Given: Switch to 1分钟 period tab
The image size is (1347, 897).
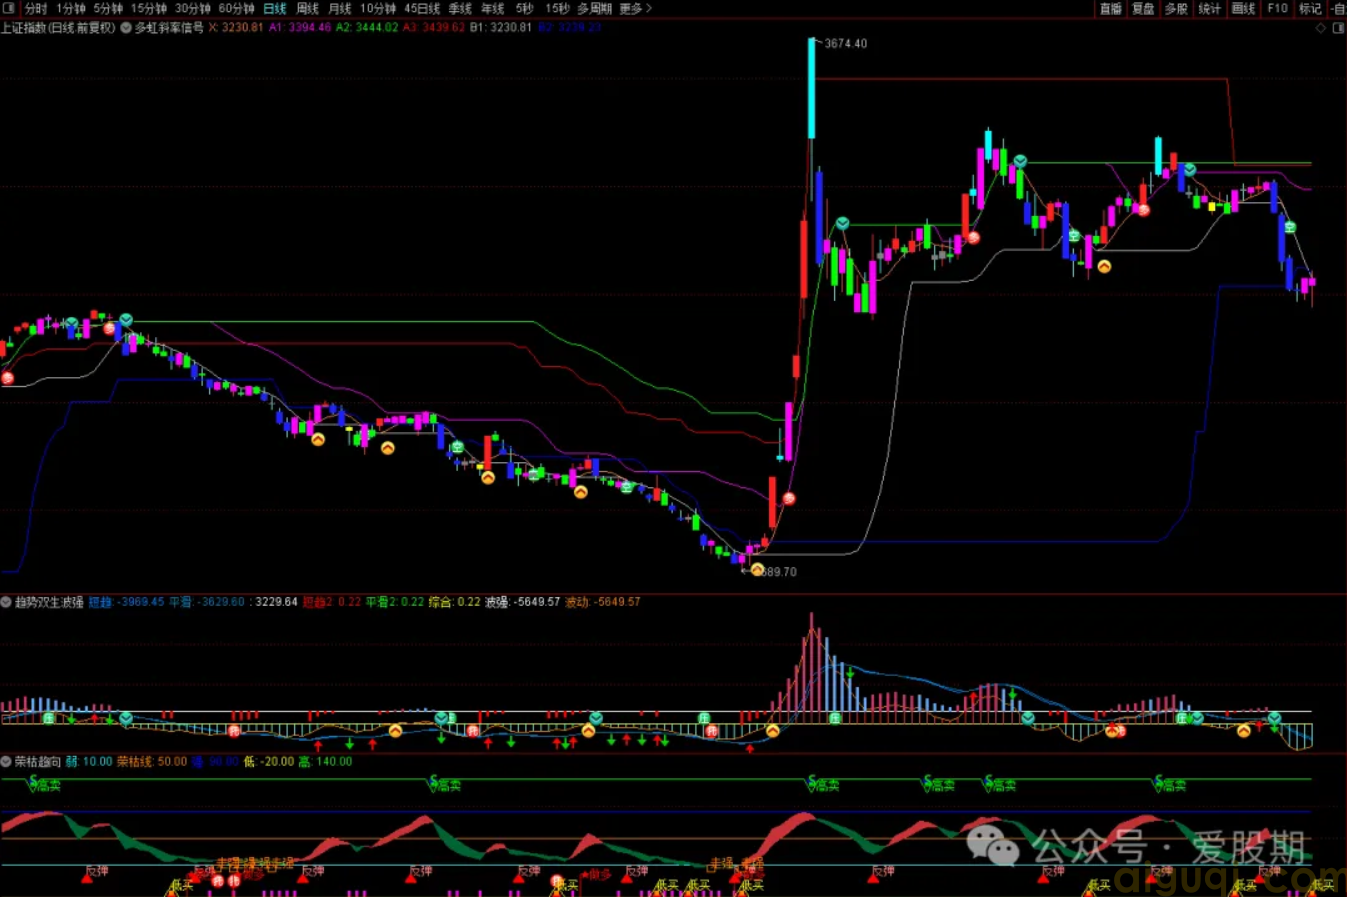Looking at the screenshot, I should coord(71,8).
